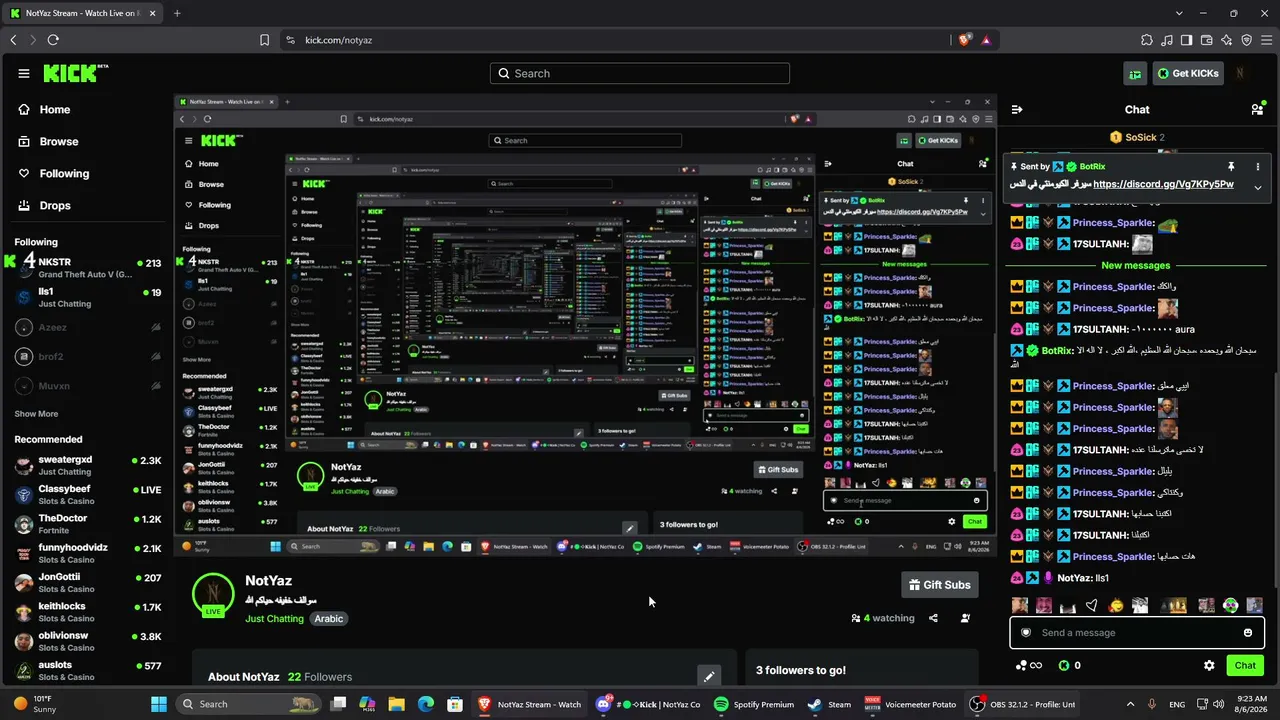
Task: Open the emoji picker in chat input
Action: (1248, 632)
